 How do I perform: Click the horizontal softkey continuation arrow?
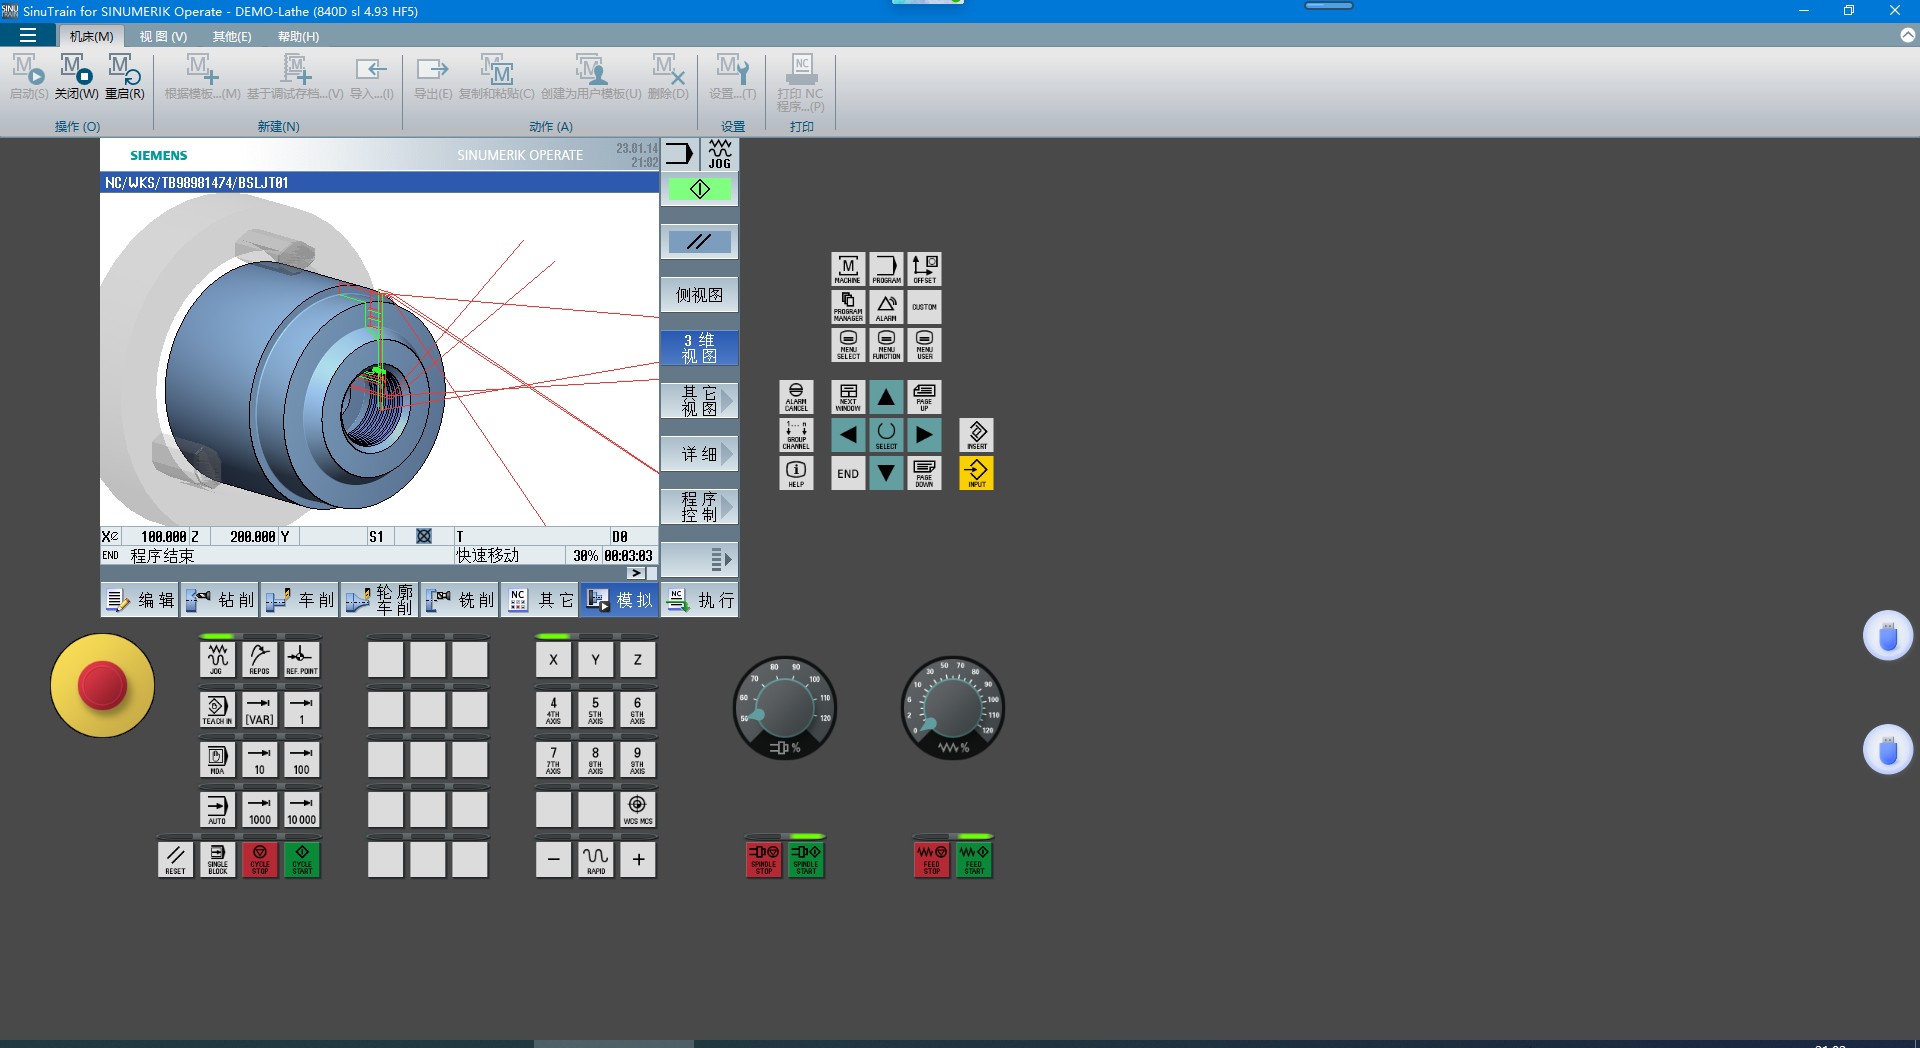pyautogui.click(x=636, y=573)
